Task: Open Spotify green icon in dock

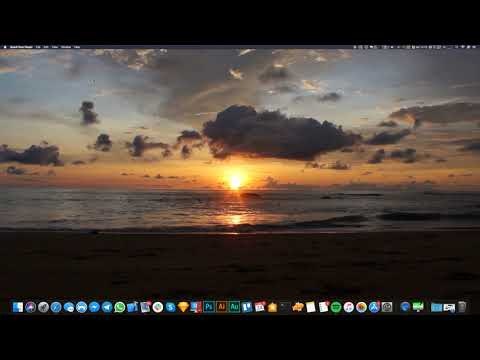Action: [336, 307]
